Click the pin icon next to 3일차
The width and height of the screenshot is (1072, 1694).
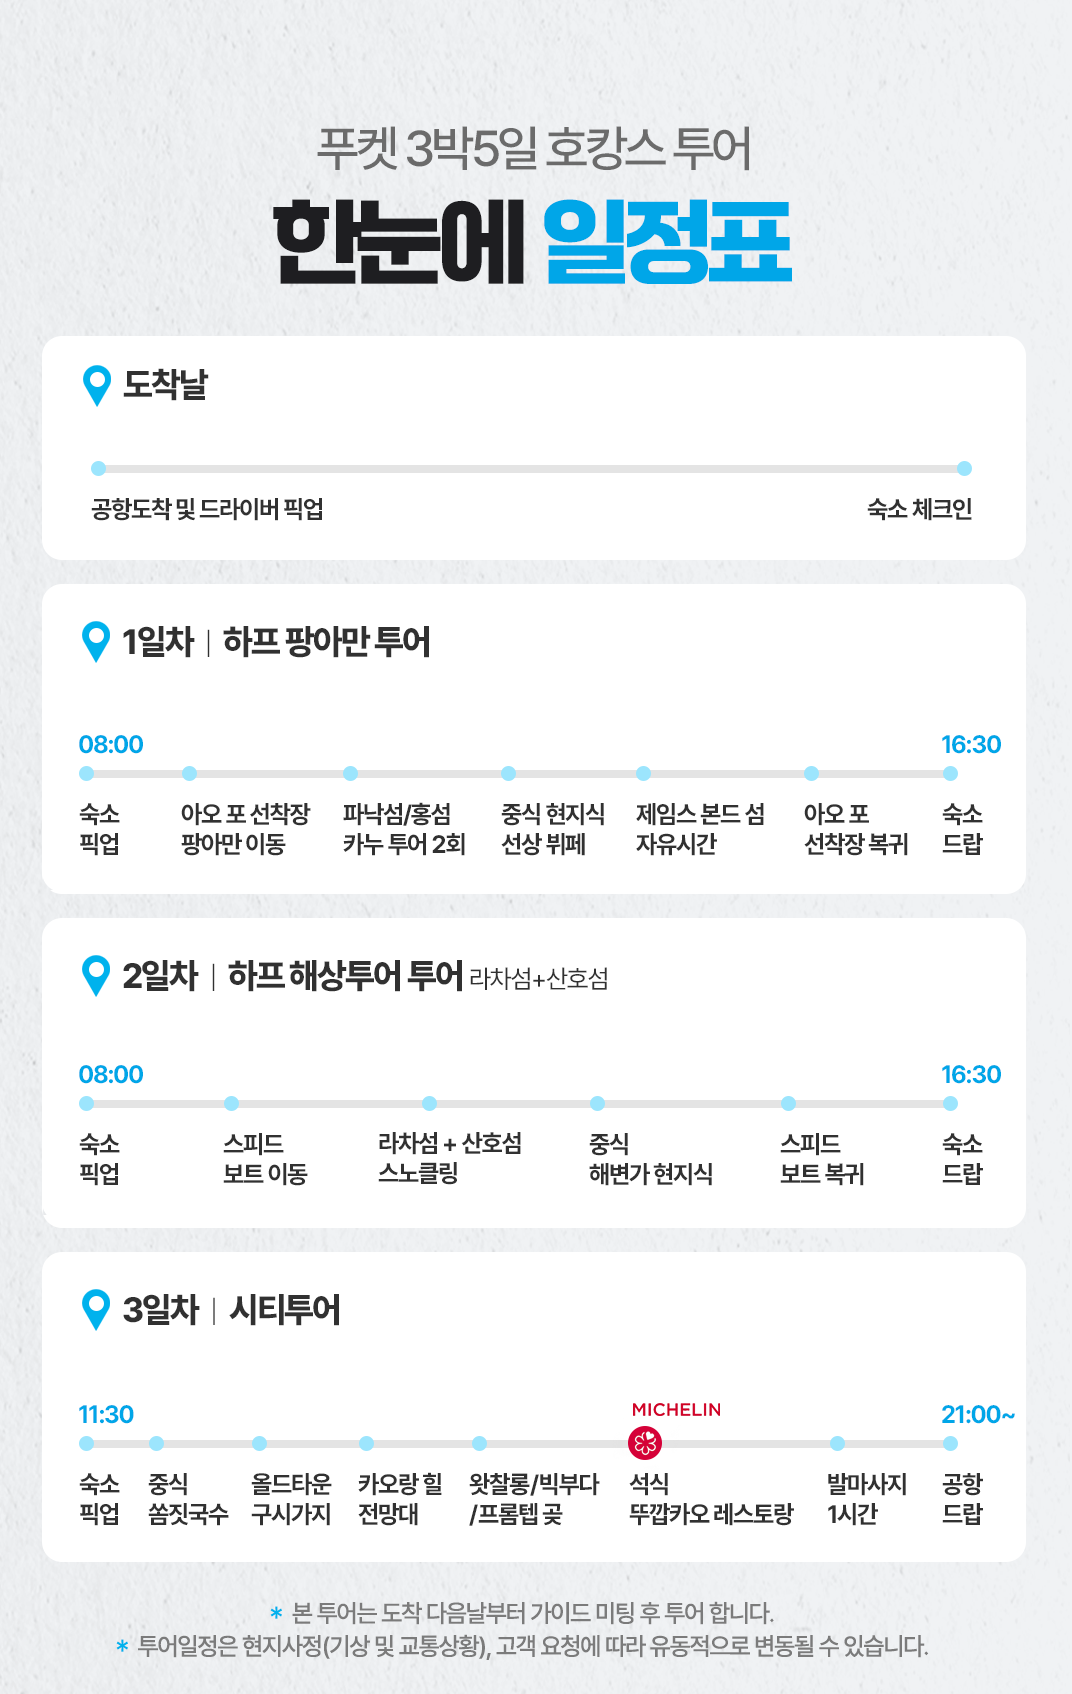[x=96, y=1309]
